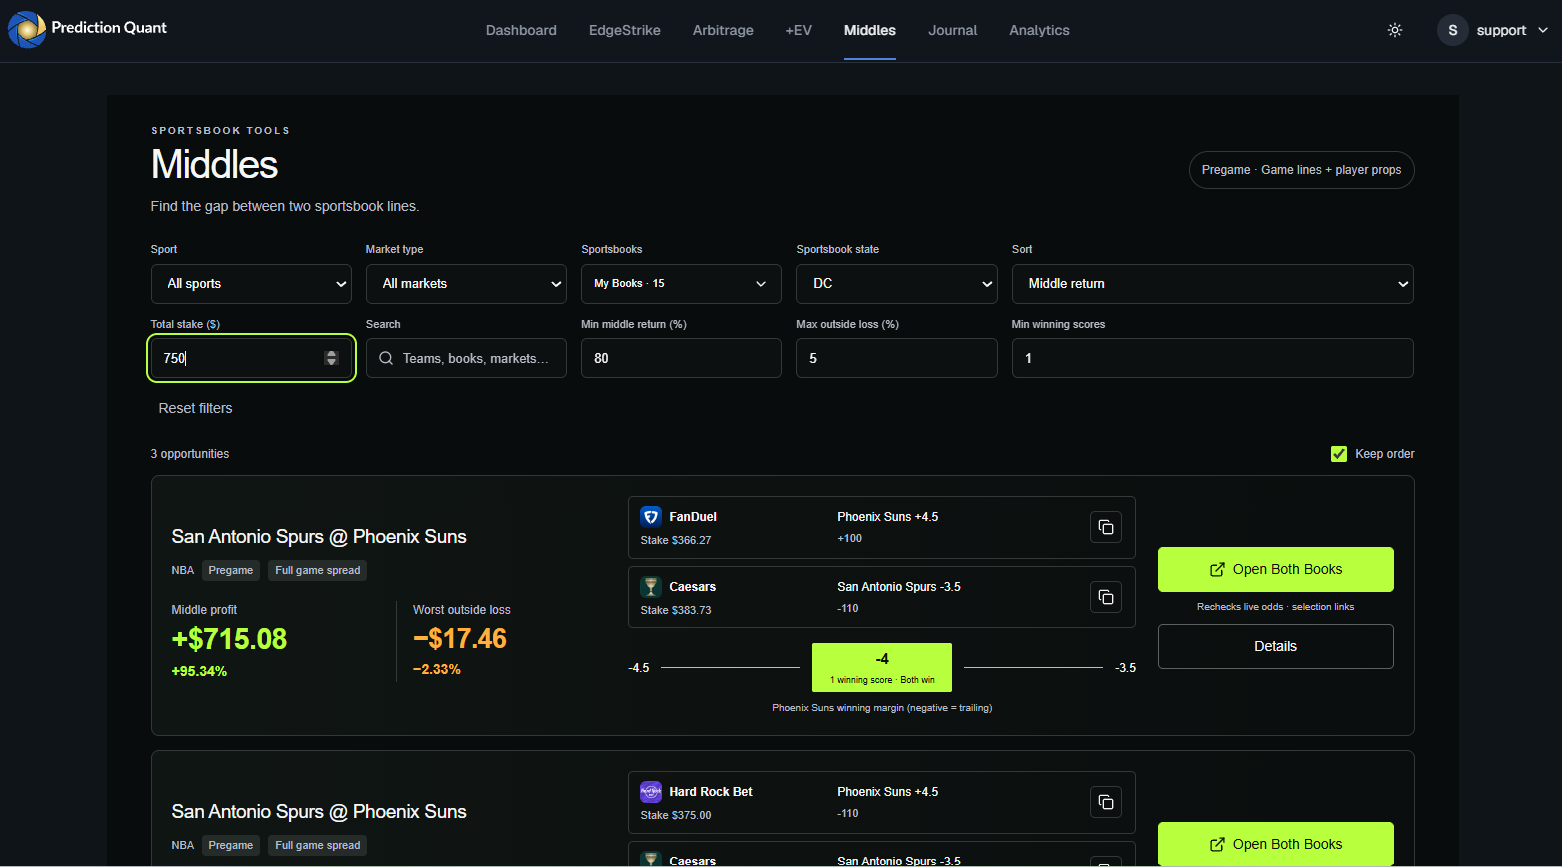1562x867 pixels.
Task: Click the −$17.46 worst outside loss value
Action: pyautogui.click(x=460, y=639)
